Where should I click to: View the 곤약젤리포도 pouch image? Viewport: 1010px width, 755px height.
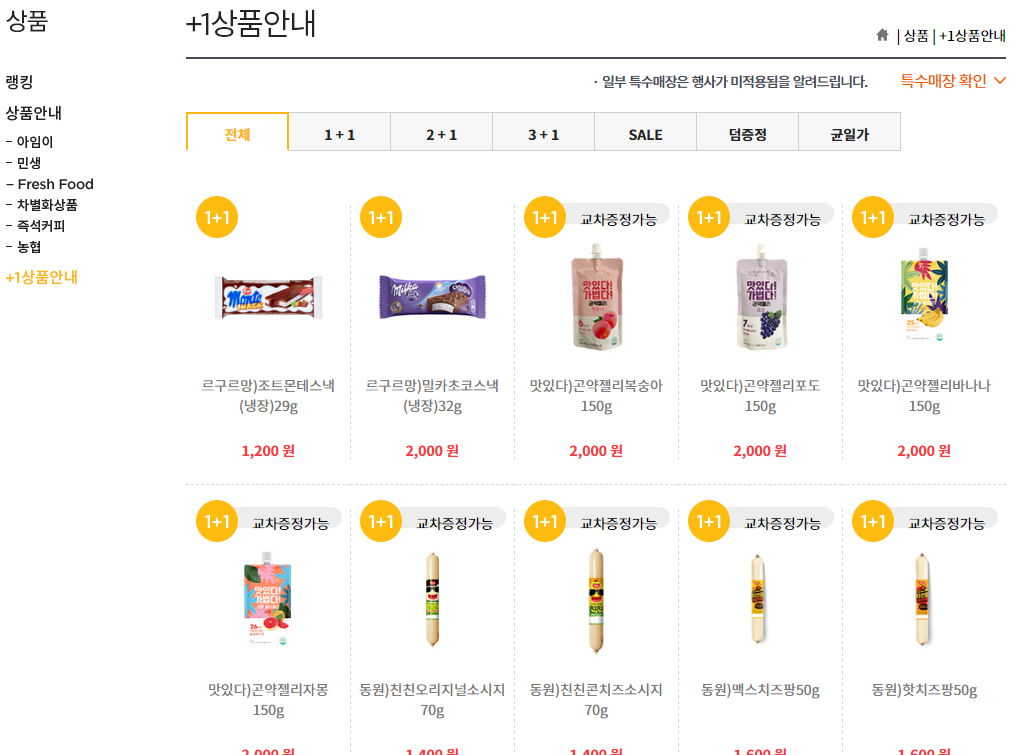(761, 298)
